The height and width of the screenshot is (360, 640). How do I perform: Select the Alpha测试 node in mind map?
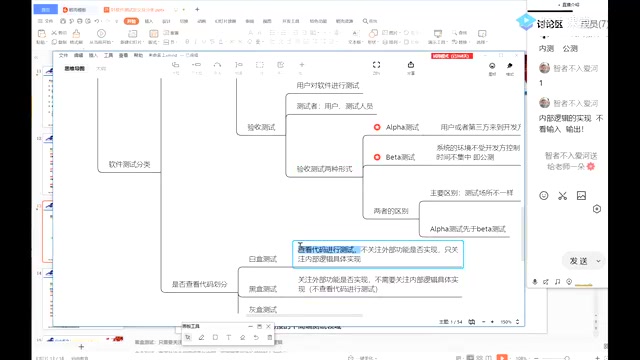click(402, 127)
